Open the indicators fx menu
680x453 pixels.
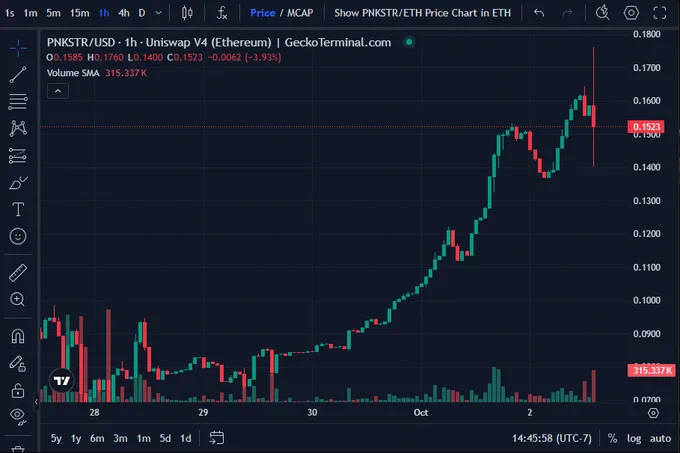222,13
